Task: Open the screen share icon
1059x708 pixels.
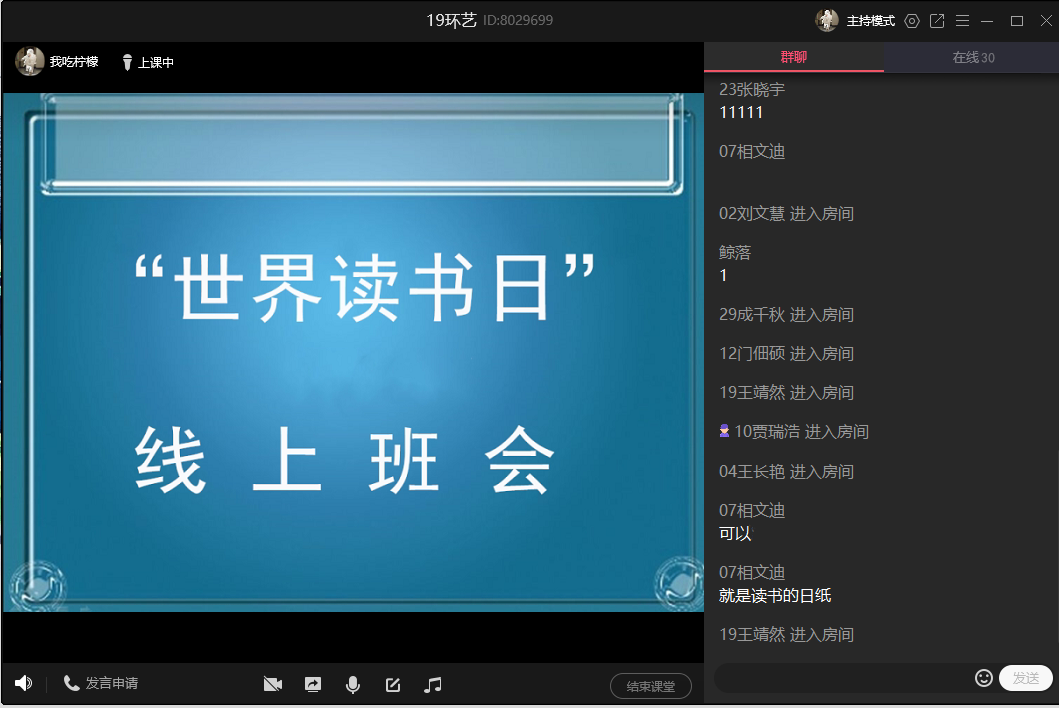Action: [x=313, y=685]
